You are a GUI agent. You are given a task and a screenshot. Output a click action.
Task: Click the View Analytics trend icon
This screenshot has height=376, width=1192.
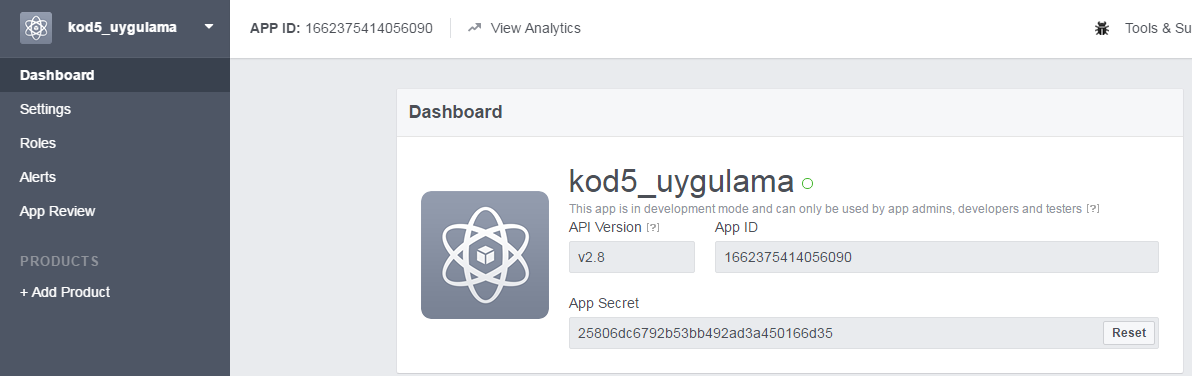474,28
